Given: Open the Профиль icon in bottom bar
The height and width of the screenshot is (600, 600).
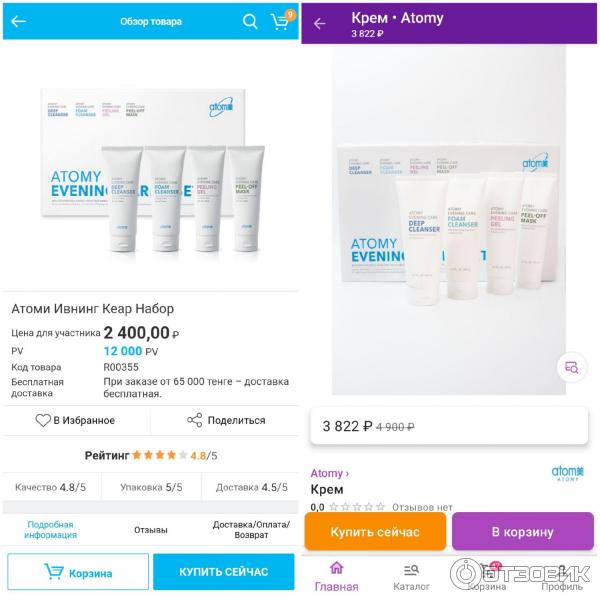Looking at the screenshot, I should [x=561, y=570].
